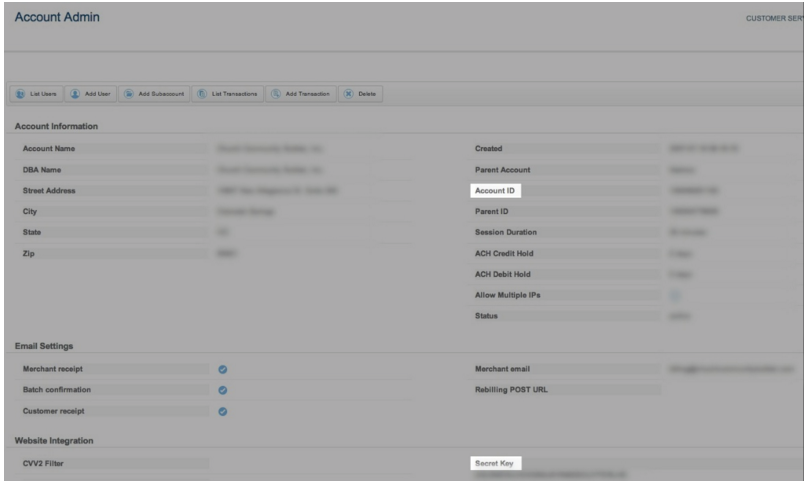Screen dimensions: 808x486
Task: Click the Add User person icon
Action: 76,94
